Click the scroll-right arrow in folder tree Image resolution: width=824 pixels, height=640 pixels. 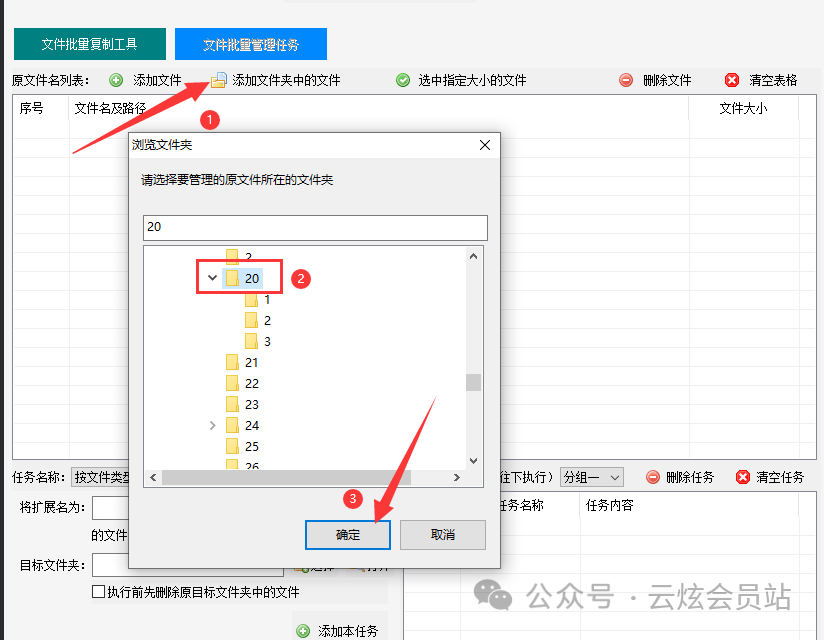pos(457,478)
